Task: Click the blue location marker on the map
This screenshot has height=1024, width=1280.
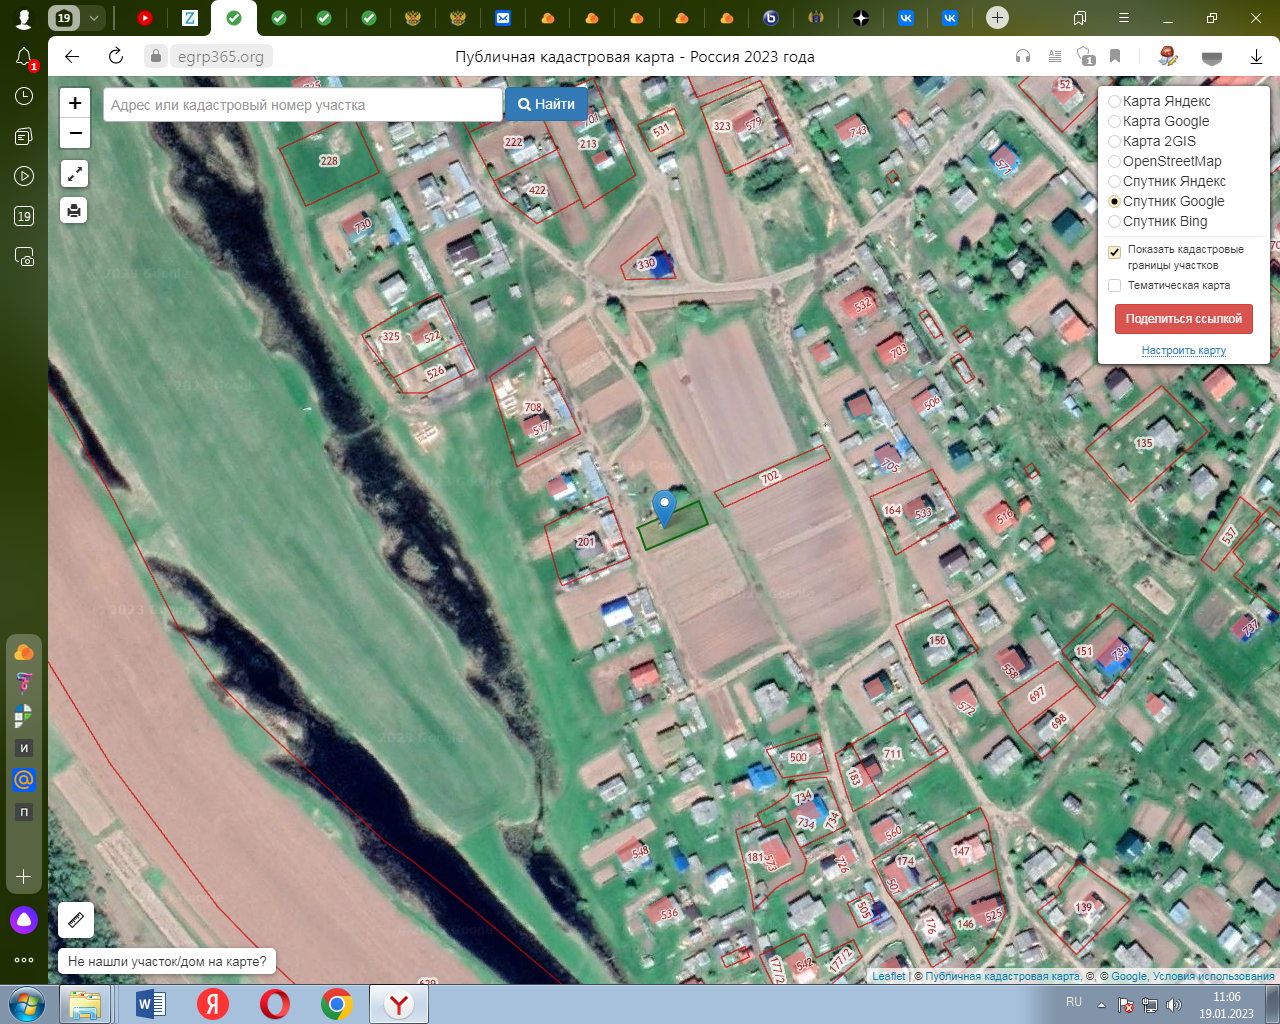Action: pos(664,508)
